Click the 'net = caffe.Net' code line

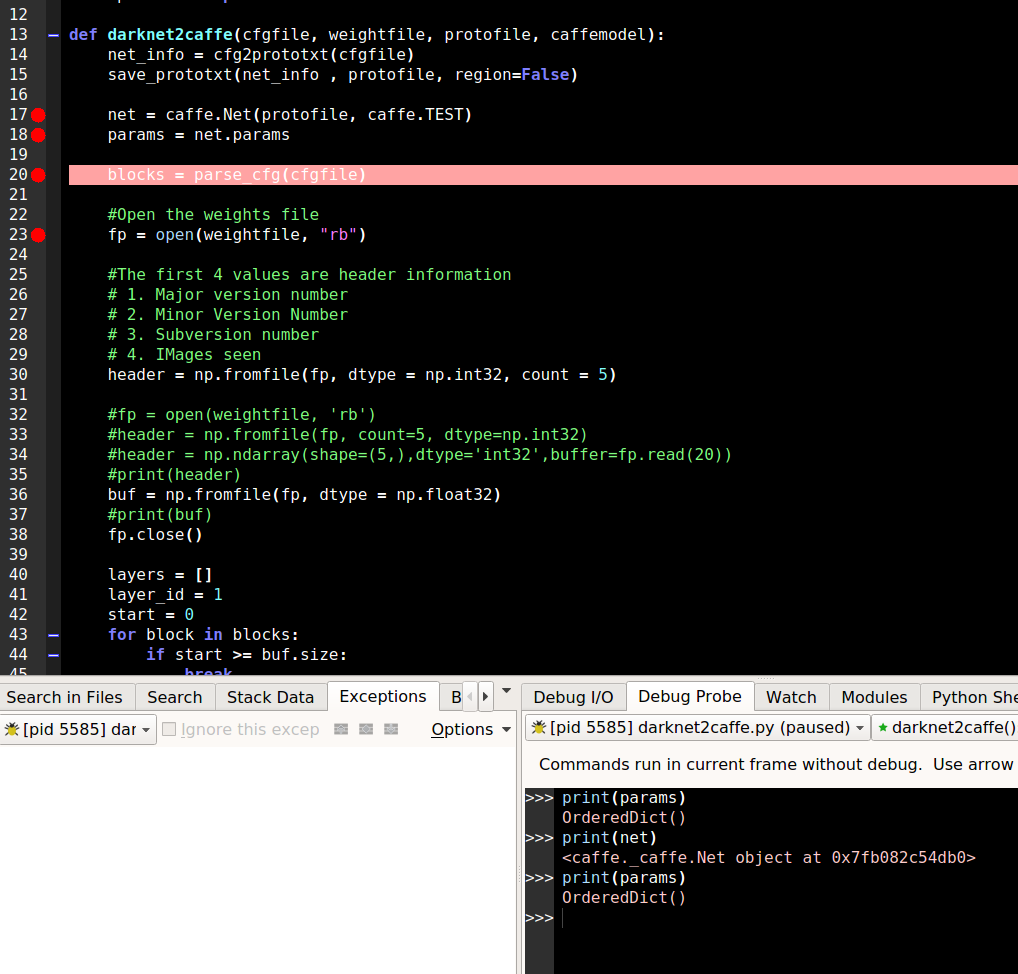290,115
